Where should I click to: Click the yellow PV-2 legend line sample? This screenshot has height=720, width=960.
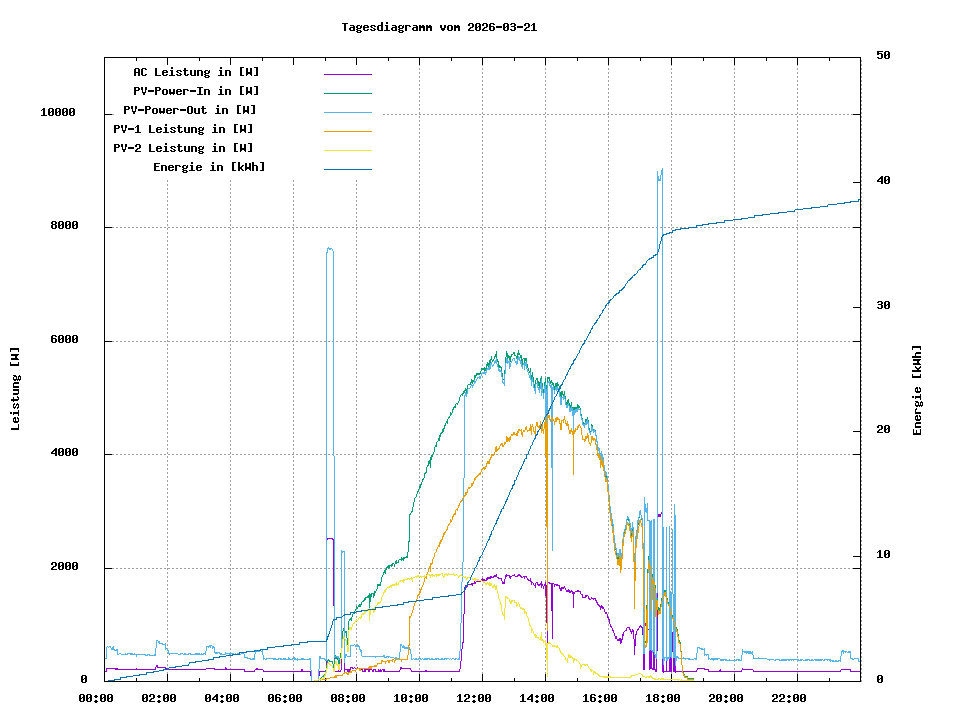tap(347, 149)
